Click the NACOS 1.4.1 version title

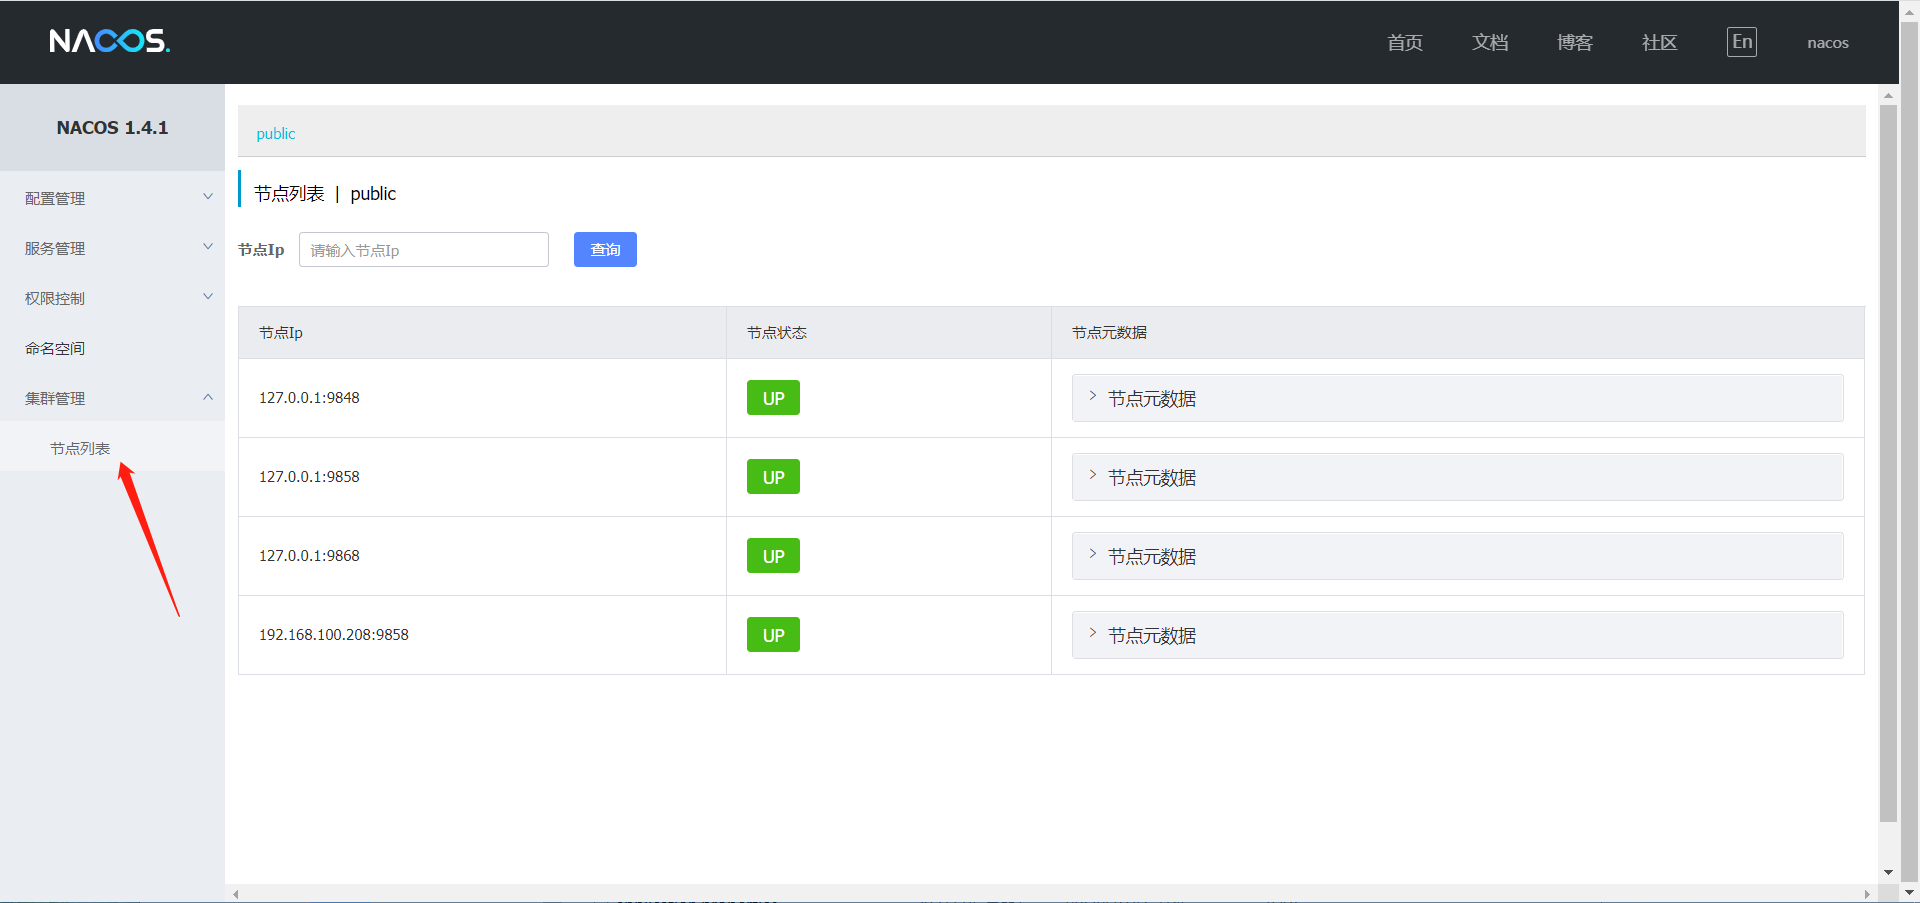112,128
